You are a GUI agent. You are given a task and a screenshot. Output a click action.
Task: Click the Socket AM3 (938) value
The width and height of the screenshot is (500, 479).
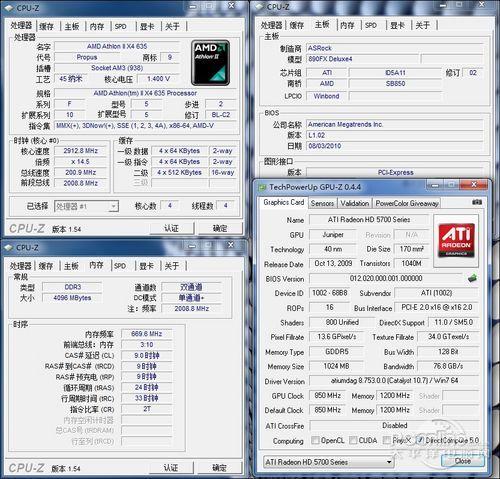click(x=117, y=68)
